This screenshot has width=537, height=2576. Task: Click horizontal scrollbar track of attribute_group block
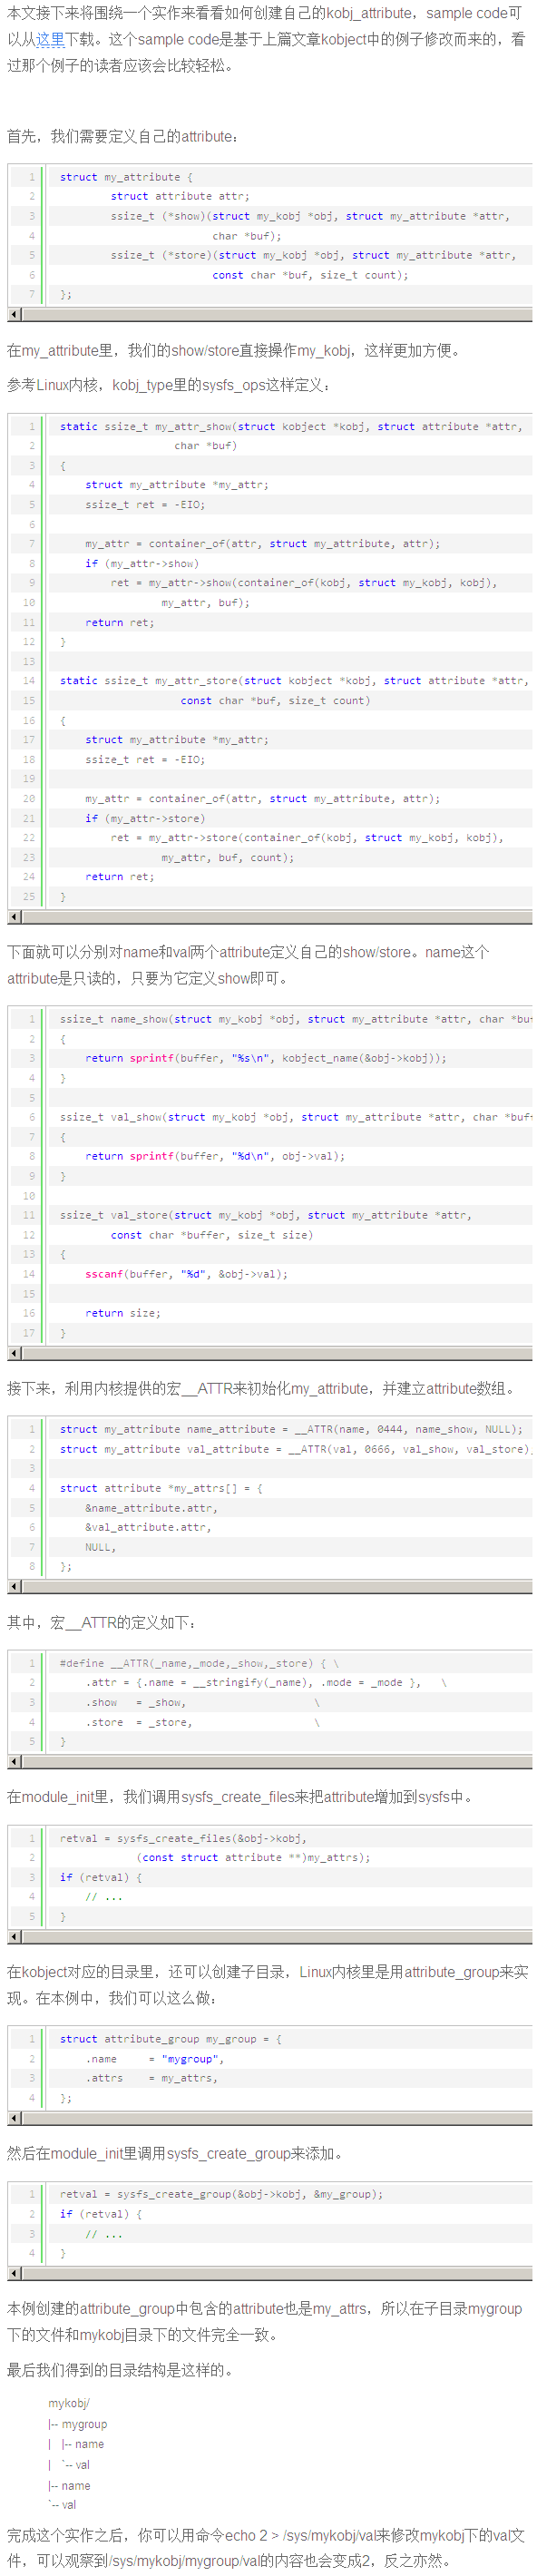(277, 2118)
